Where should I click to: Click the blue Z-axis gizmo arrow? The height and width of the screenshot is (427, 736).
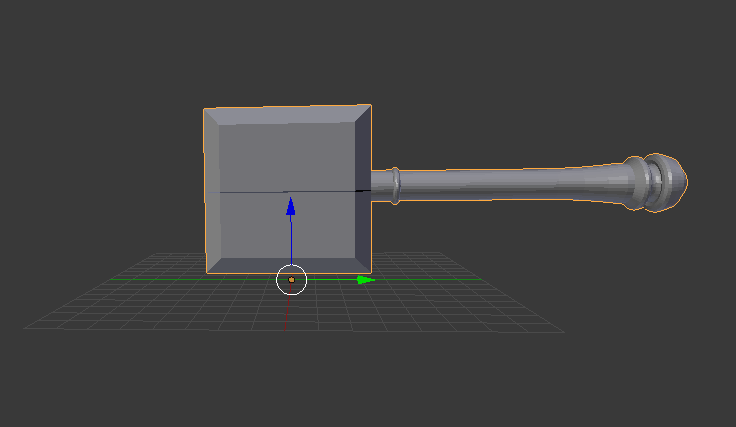[x=291, y=206]
